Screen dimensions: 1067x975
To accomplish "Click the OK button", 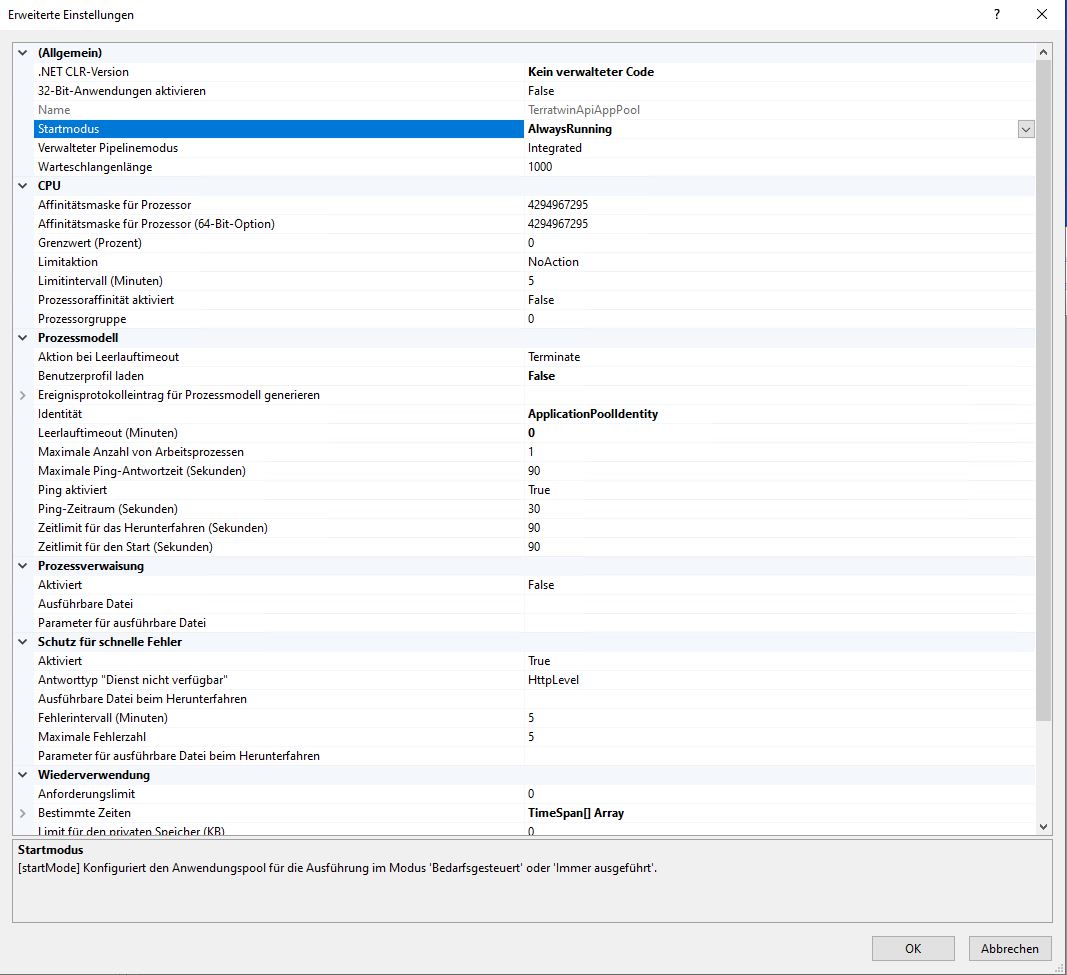I will click(912, 948).
